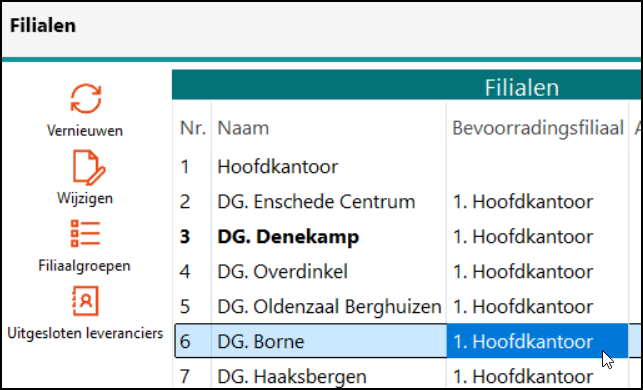643x390 pixels.
Task: Open the Wijzigen edit icon
Action: [x=88, y=167]
